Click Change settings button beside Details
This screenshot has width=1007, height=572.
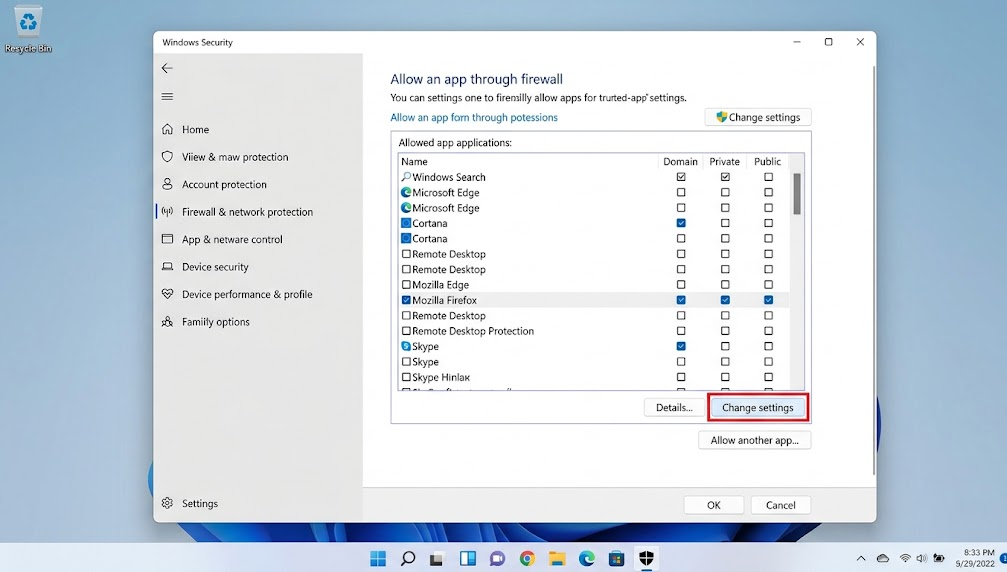click(x=758, y=407)
